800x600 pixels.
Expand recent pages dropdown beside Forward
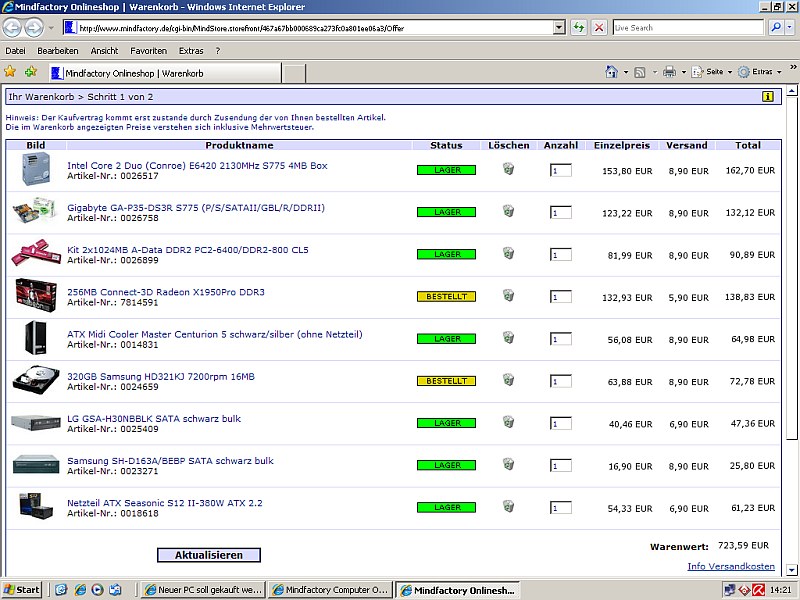[x=51, y=28]
